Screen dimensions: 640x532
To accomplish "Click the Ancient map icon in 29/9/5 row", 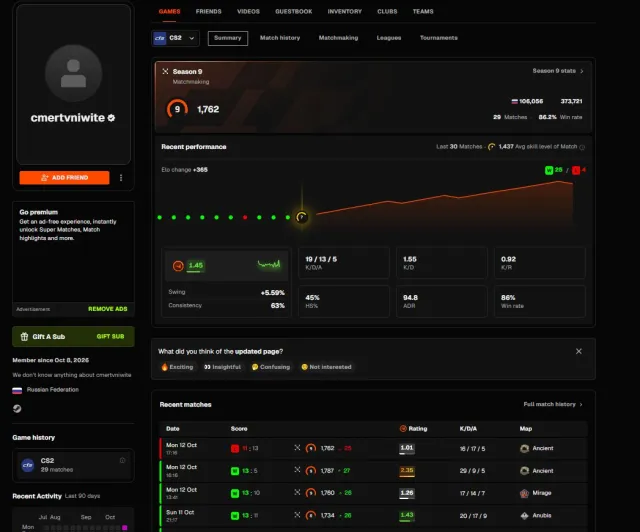I will click(x=524, y=471).
